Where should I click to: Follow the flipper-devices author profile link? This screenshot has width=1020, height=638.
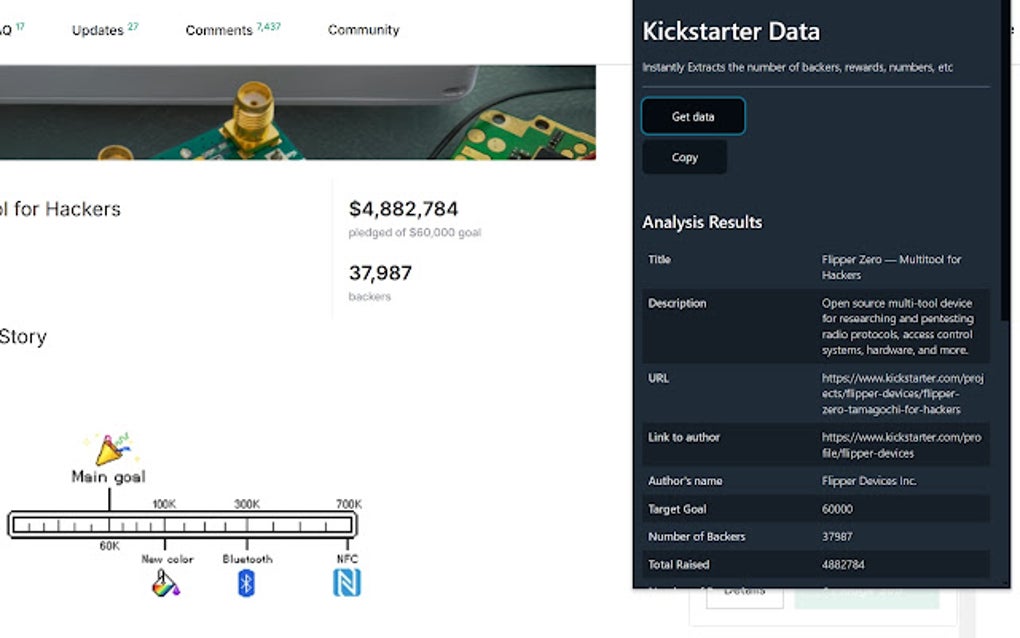point(899,445)
